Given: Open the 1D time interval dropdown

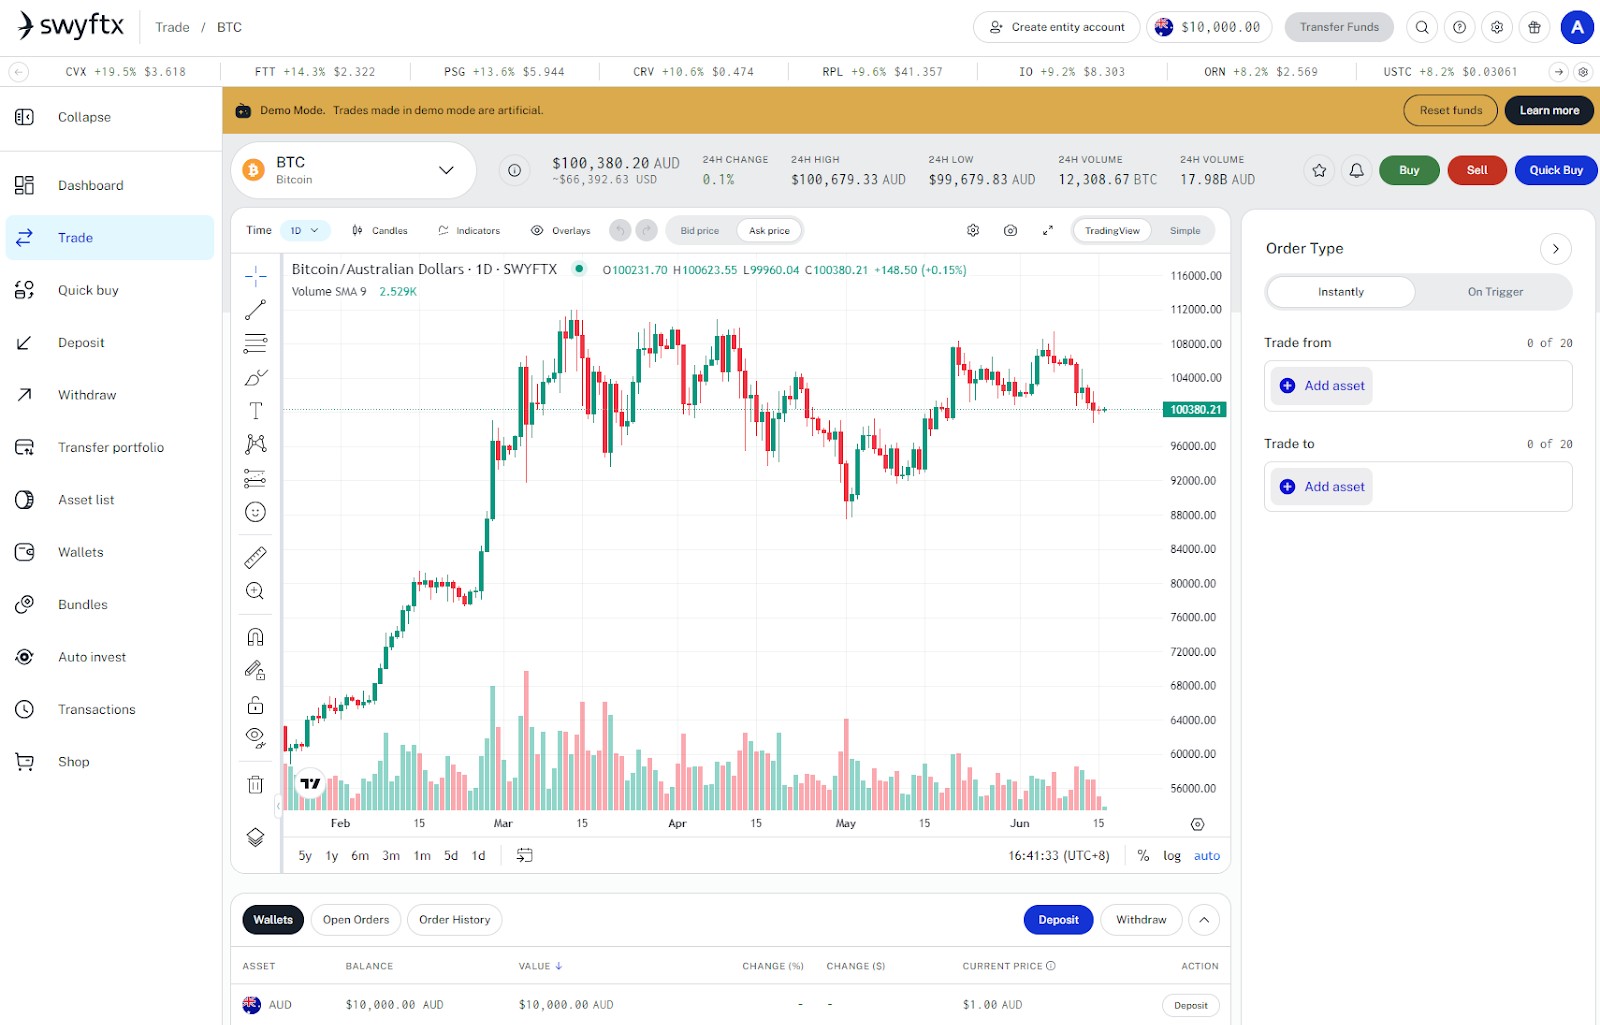Looking at the screenshot, I should [x=305, y=231].
